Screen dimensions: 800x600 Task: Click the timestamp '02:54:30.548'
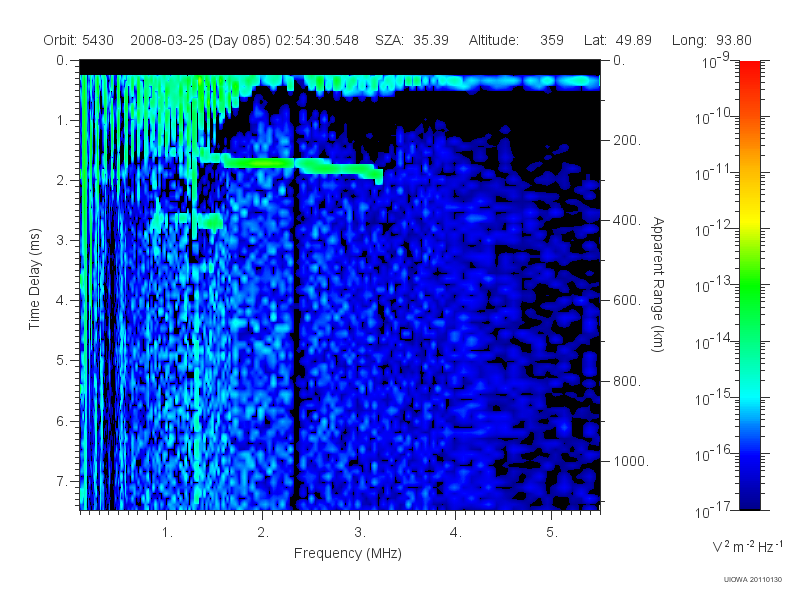click(x=317, y=40)
